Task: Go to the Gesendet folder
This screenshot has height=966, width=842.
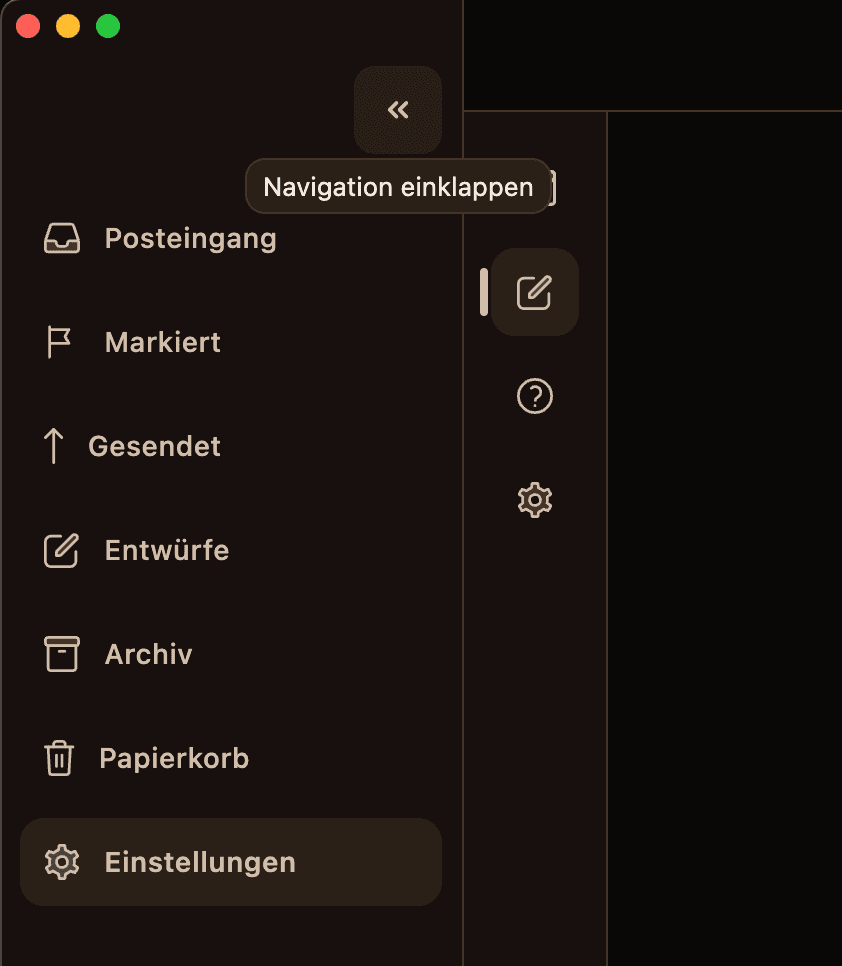Action: pos(155,446)
